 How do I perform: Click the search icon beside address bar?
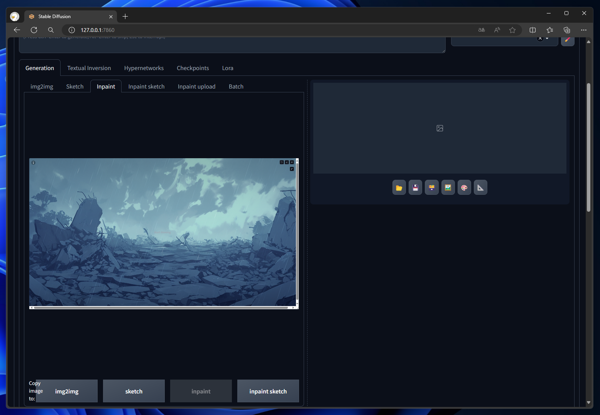coord(51,30)
